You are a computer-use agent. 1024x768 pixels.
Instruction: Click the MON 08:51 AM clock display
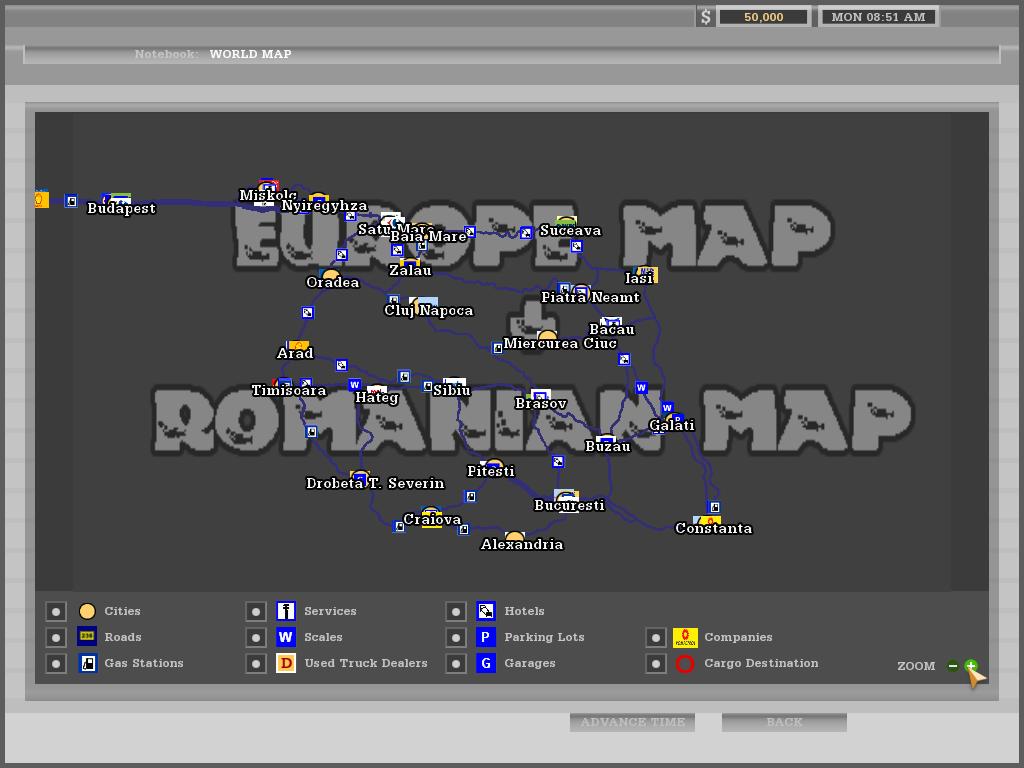click(x=878, y=17)
